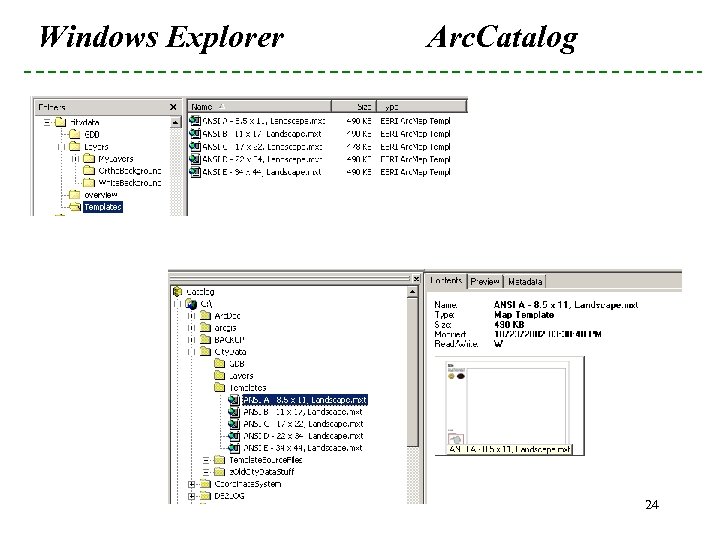This screenshot has width=720, height=540.
Task: Click ANSI E - 34 x 44 file name in Explorer
Action: coord(262,172)
